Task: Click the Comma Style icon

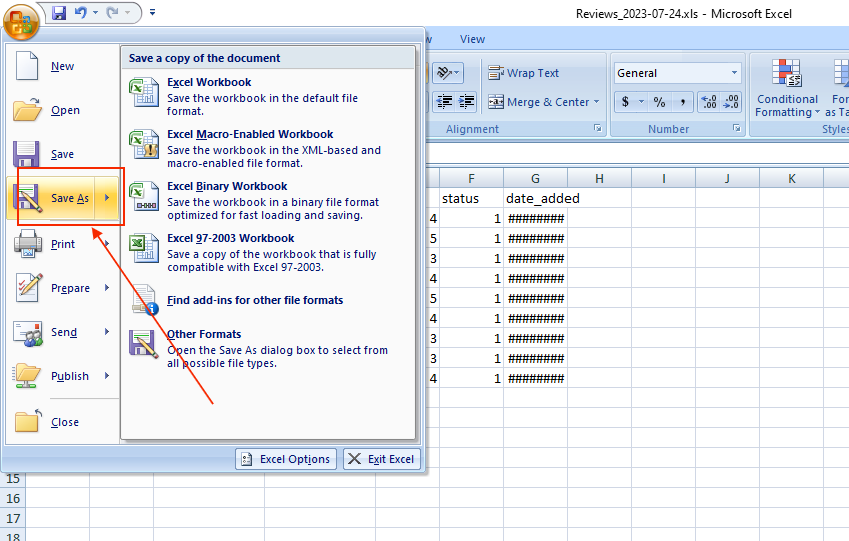Action: [x=683, y=102]
